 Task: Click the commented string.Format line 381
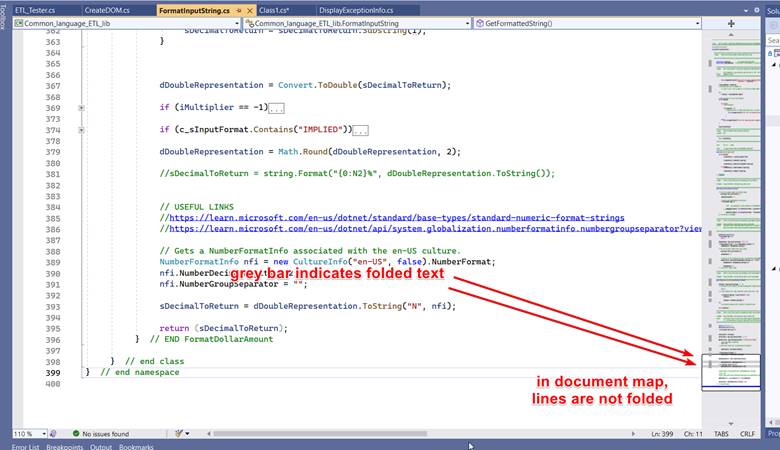tap(357, 174)
